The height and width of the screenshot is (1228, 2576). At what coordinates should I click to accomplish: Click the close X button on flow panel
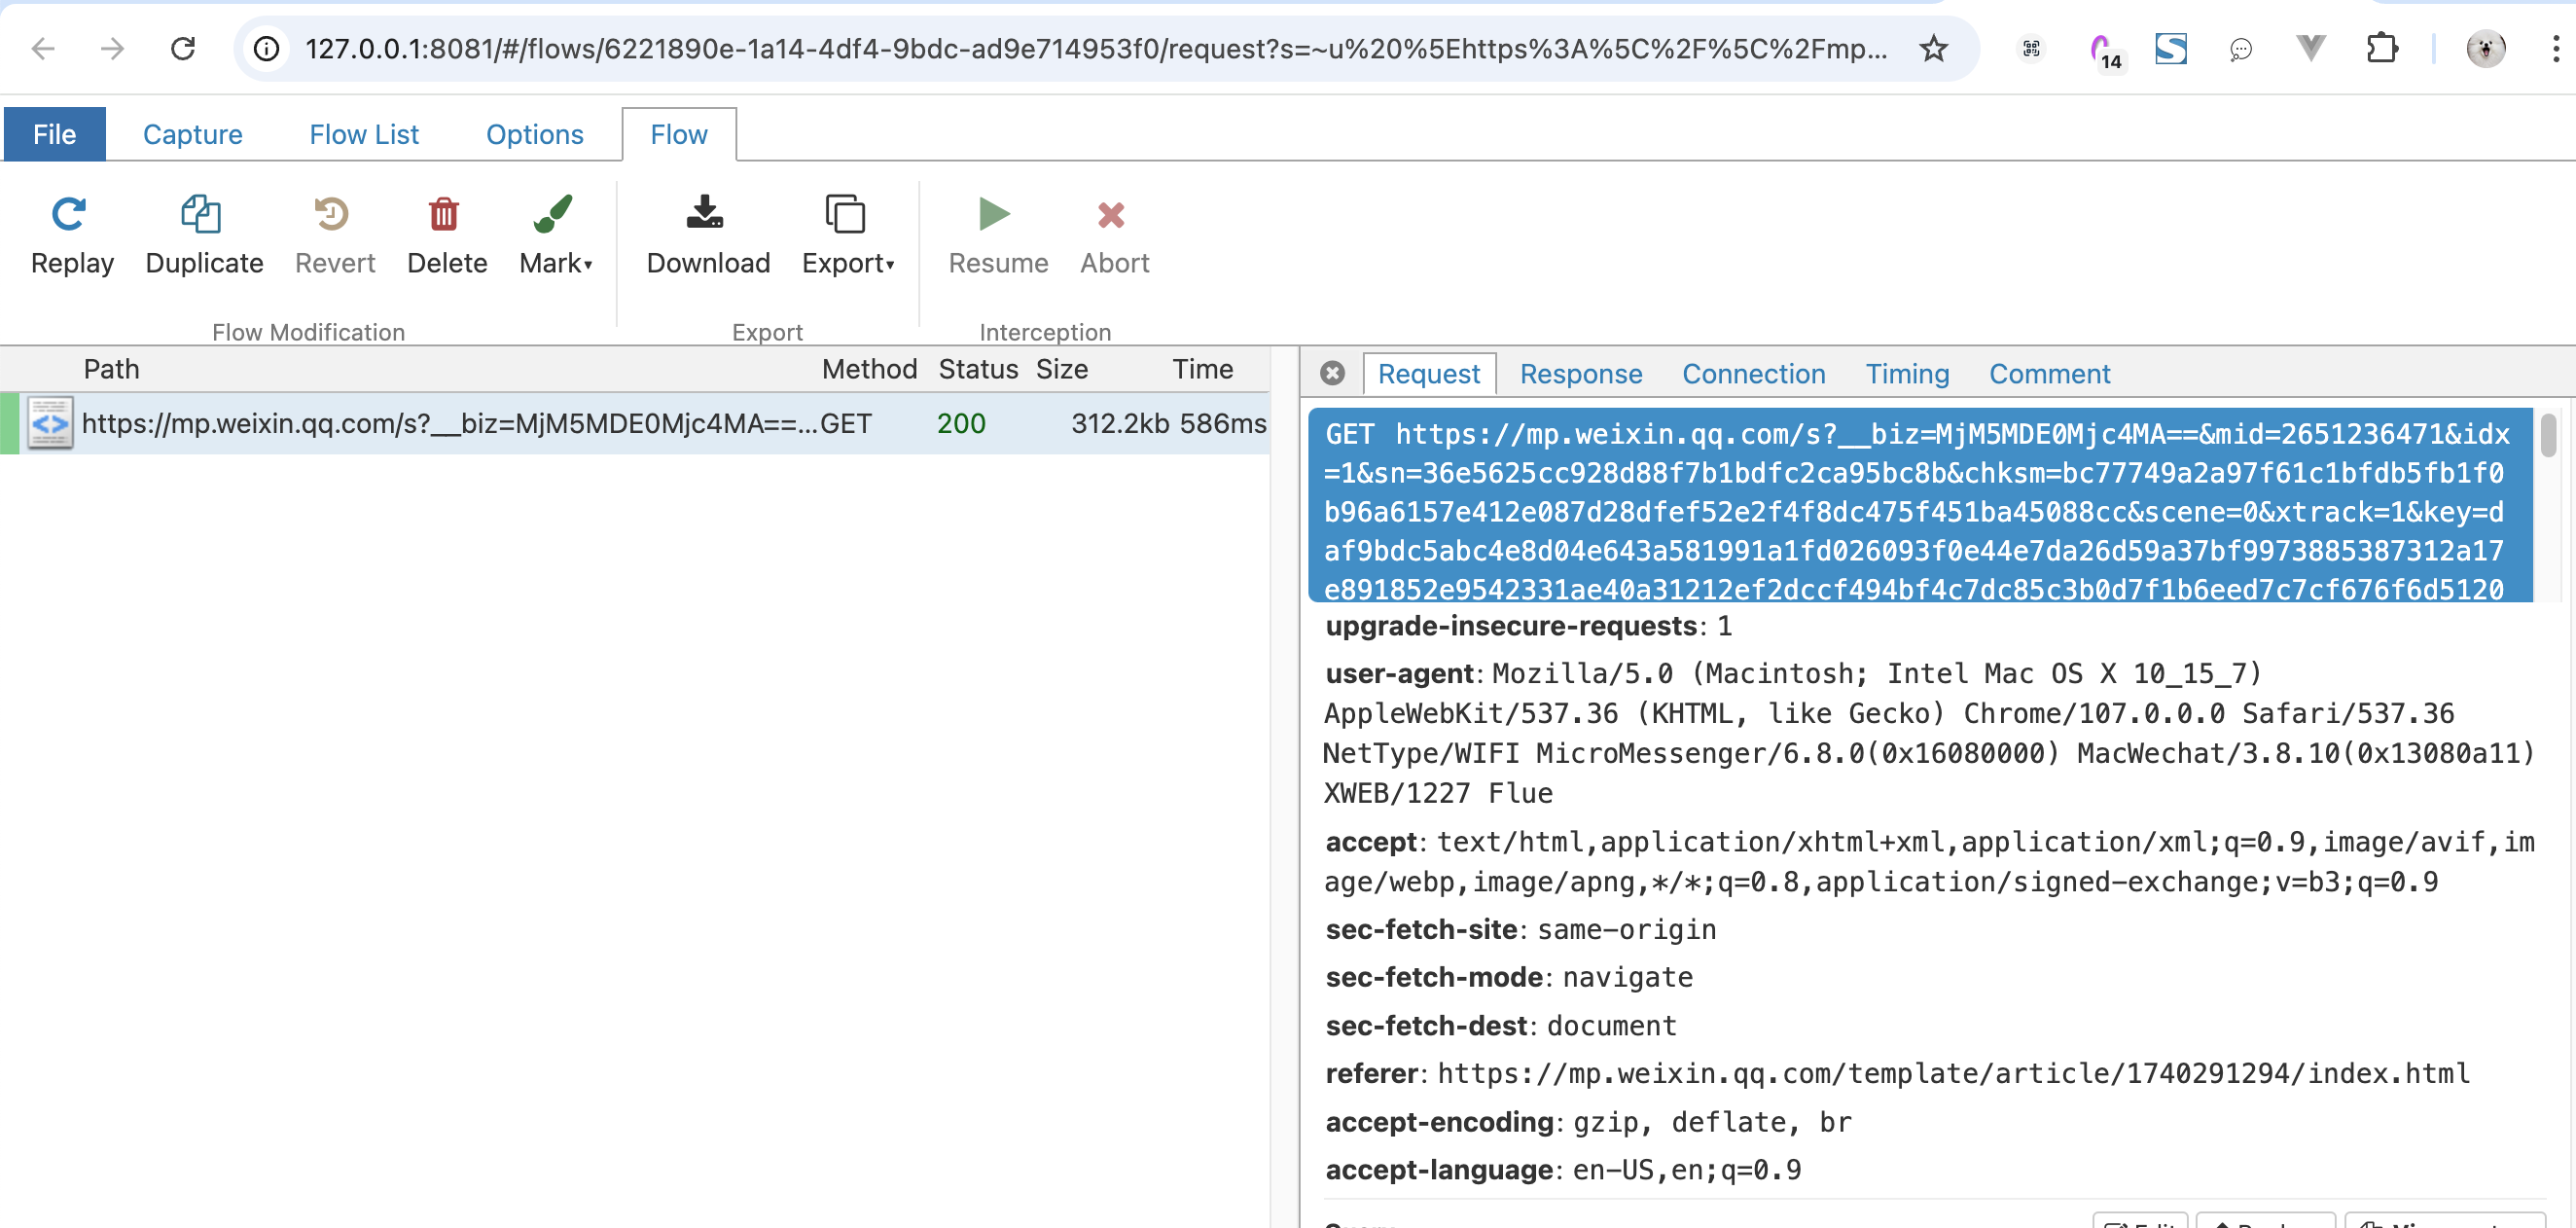(1333, 373)
